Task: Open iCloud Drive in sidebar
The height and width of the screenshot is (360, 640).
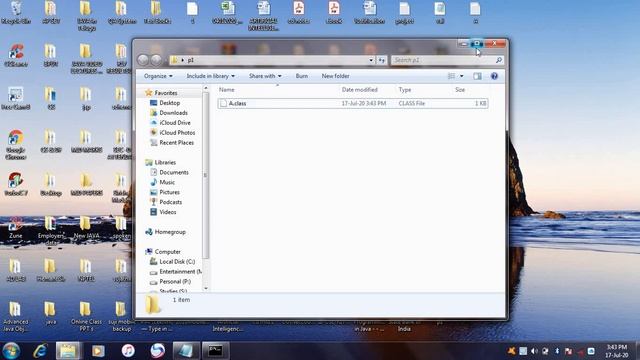Action: tap(175, 122)
